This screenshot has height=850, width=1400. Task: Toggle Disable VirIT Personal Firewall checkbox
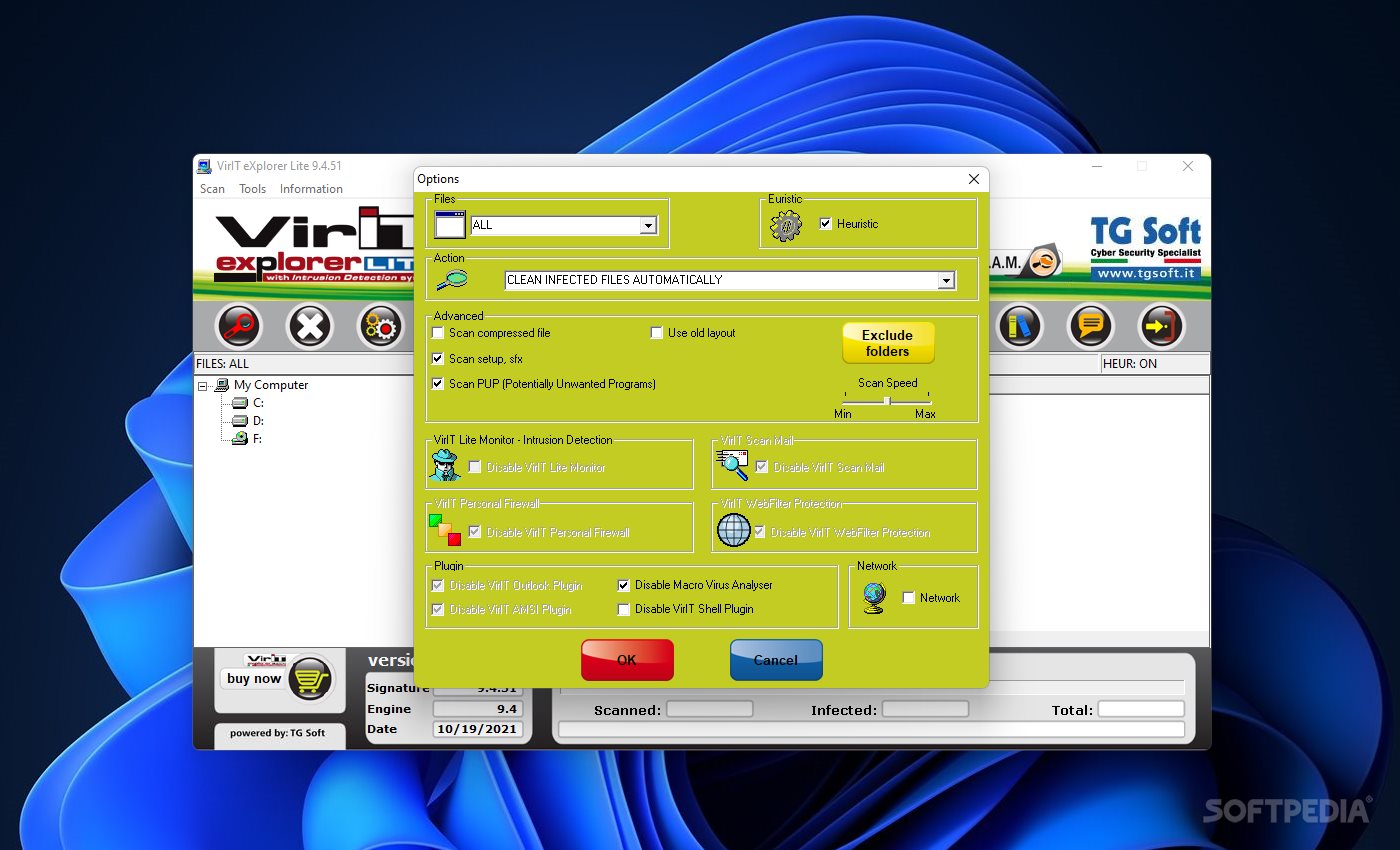point(475,532)
